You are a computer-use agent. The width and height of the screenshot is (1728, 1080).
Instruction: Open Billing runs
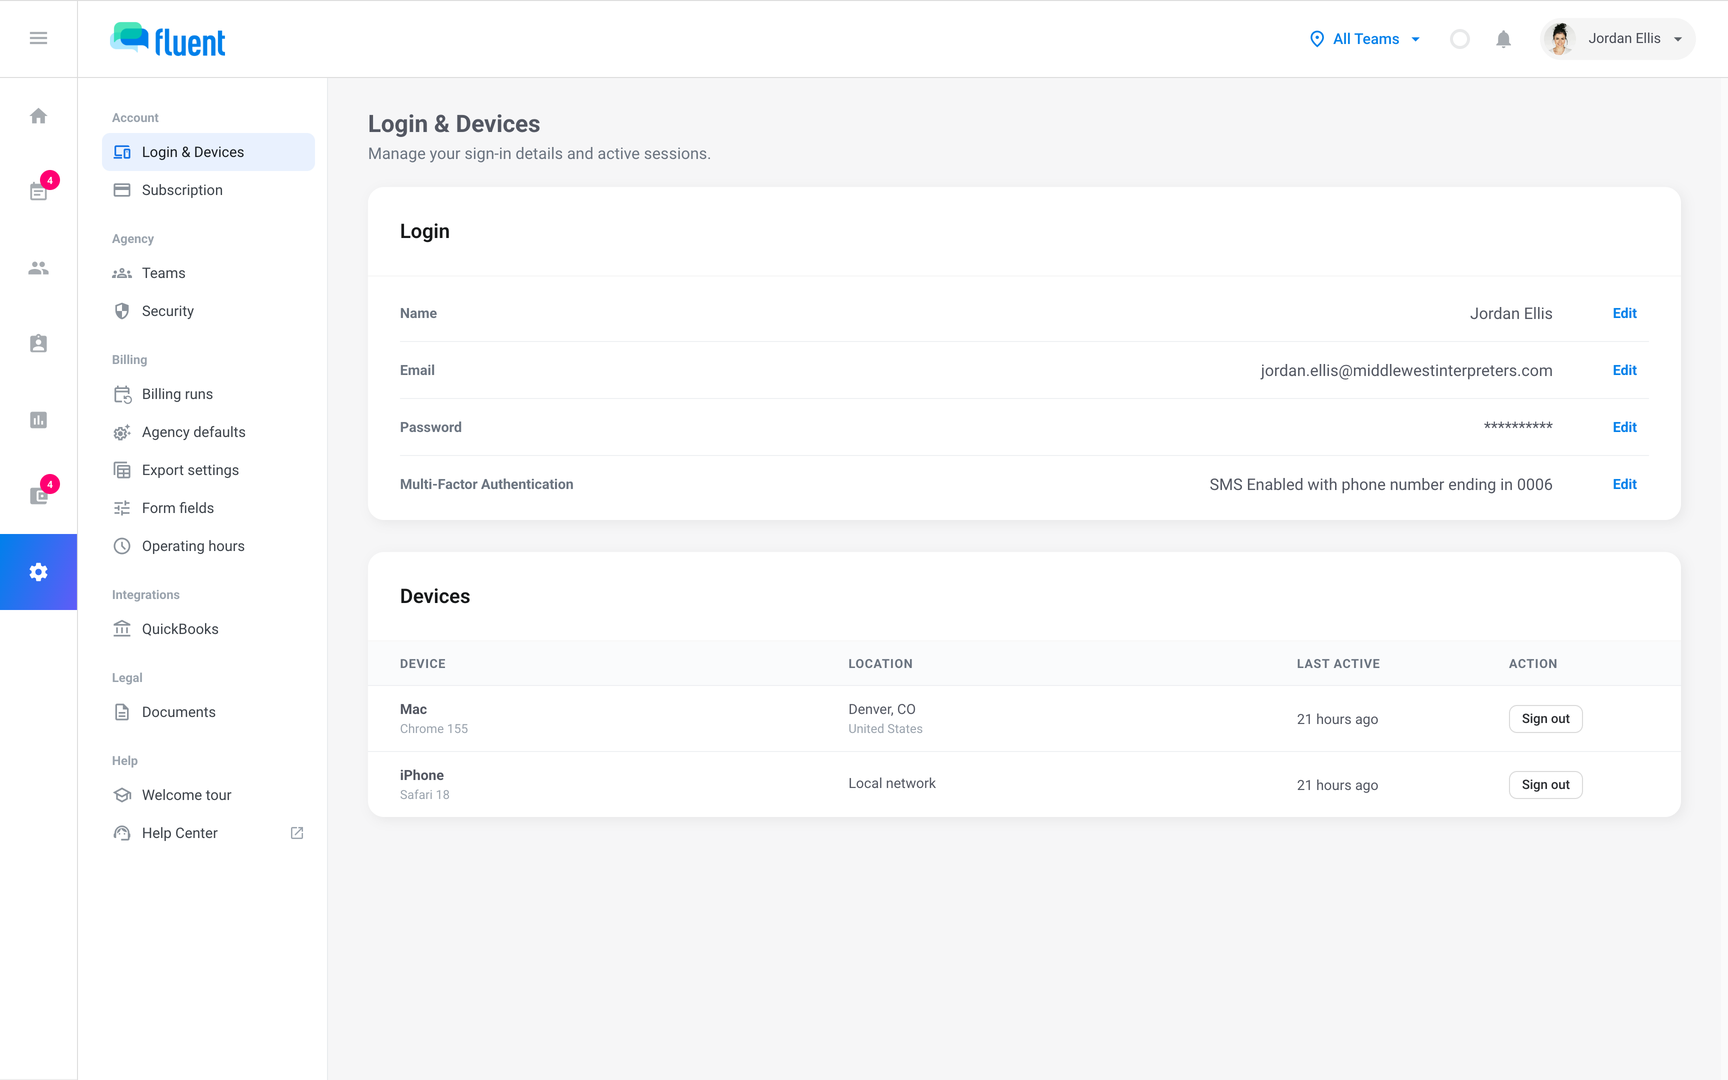[208, 394]
